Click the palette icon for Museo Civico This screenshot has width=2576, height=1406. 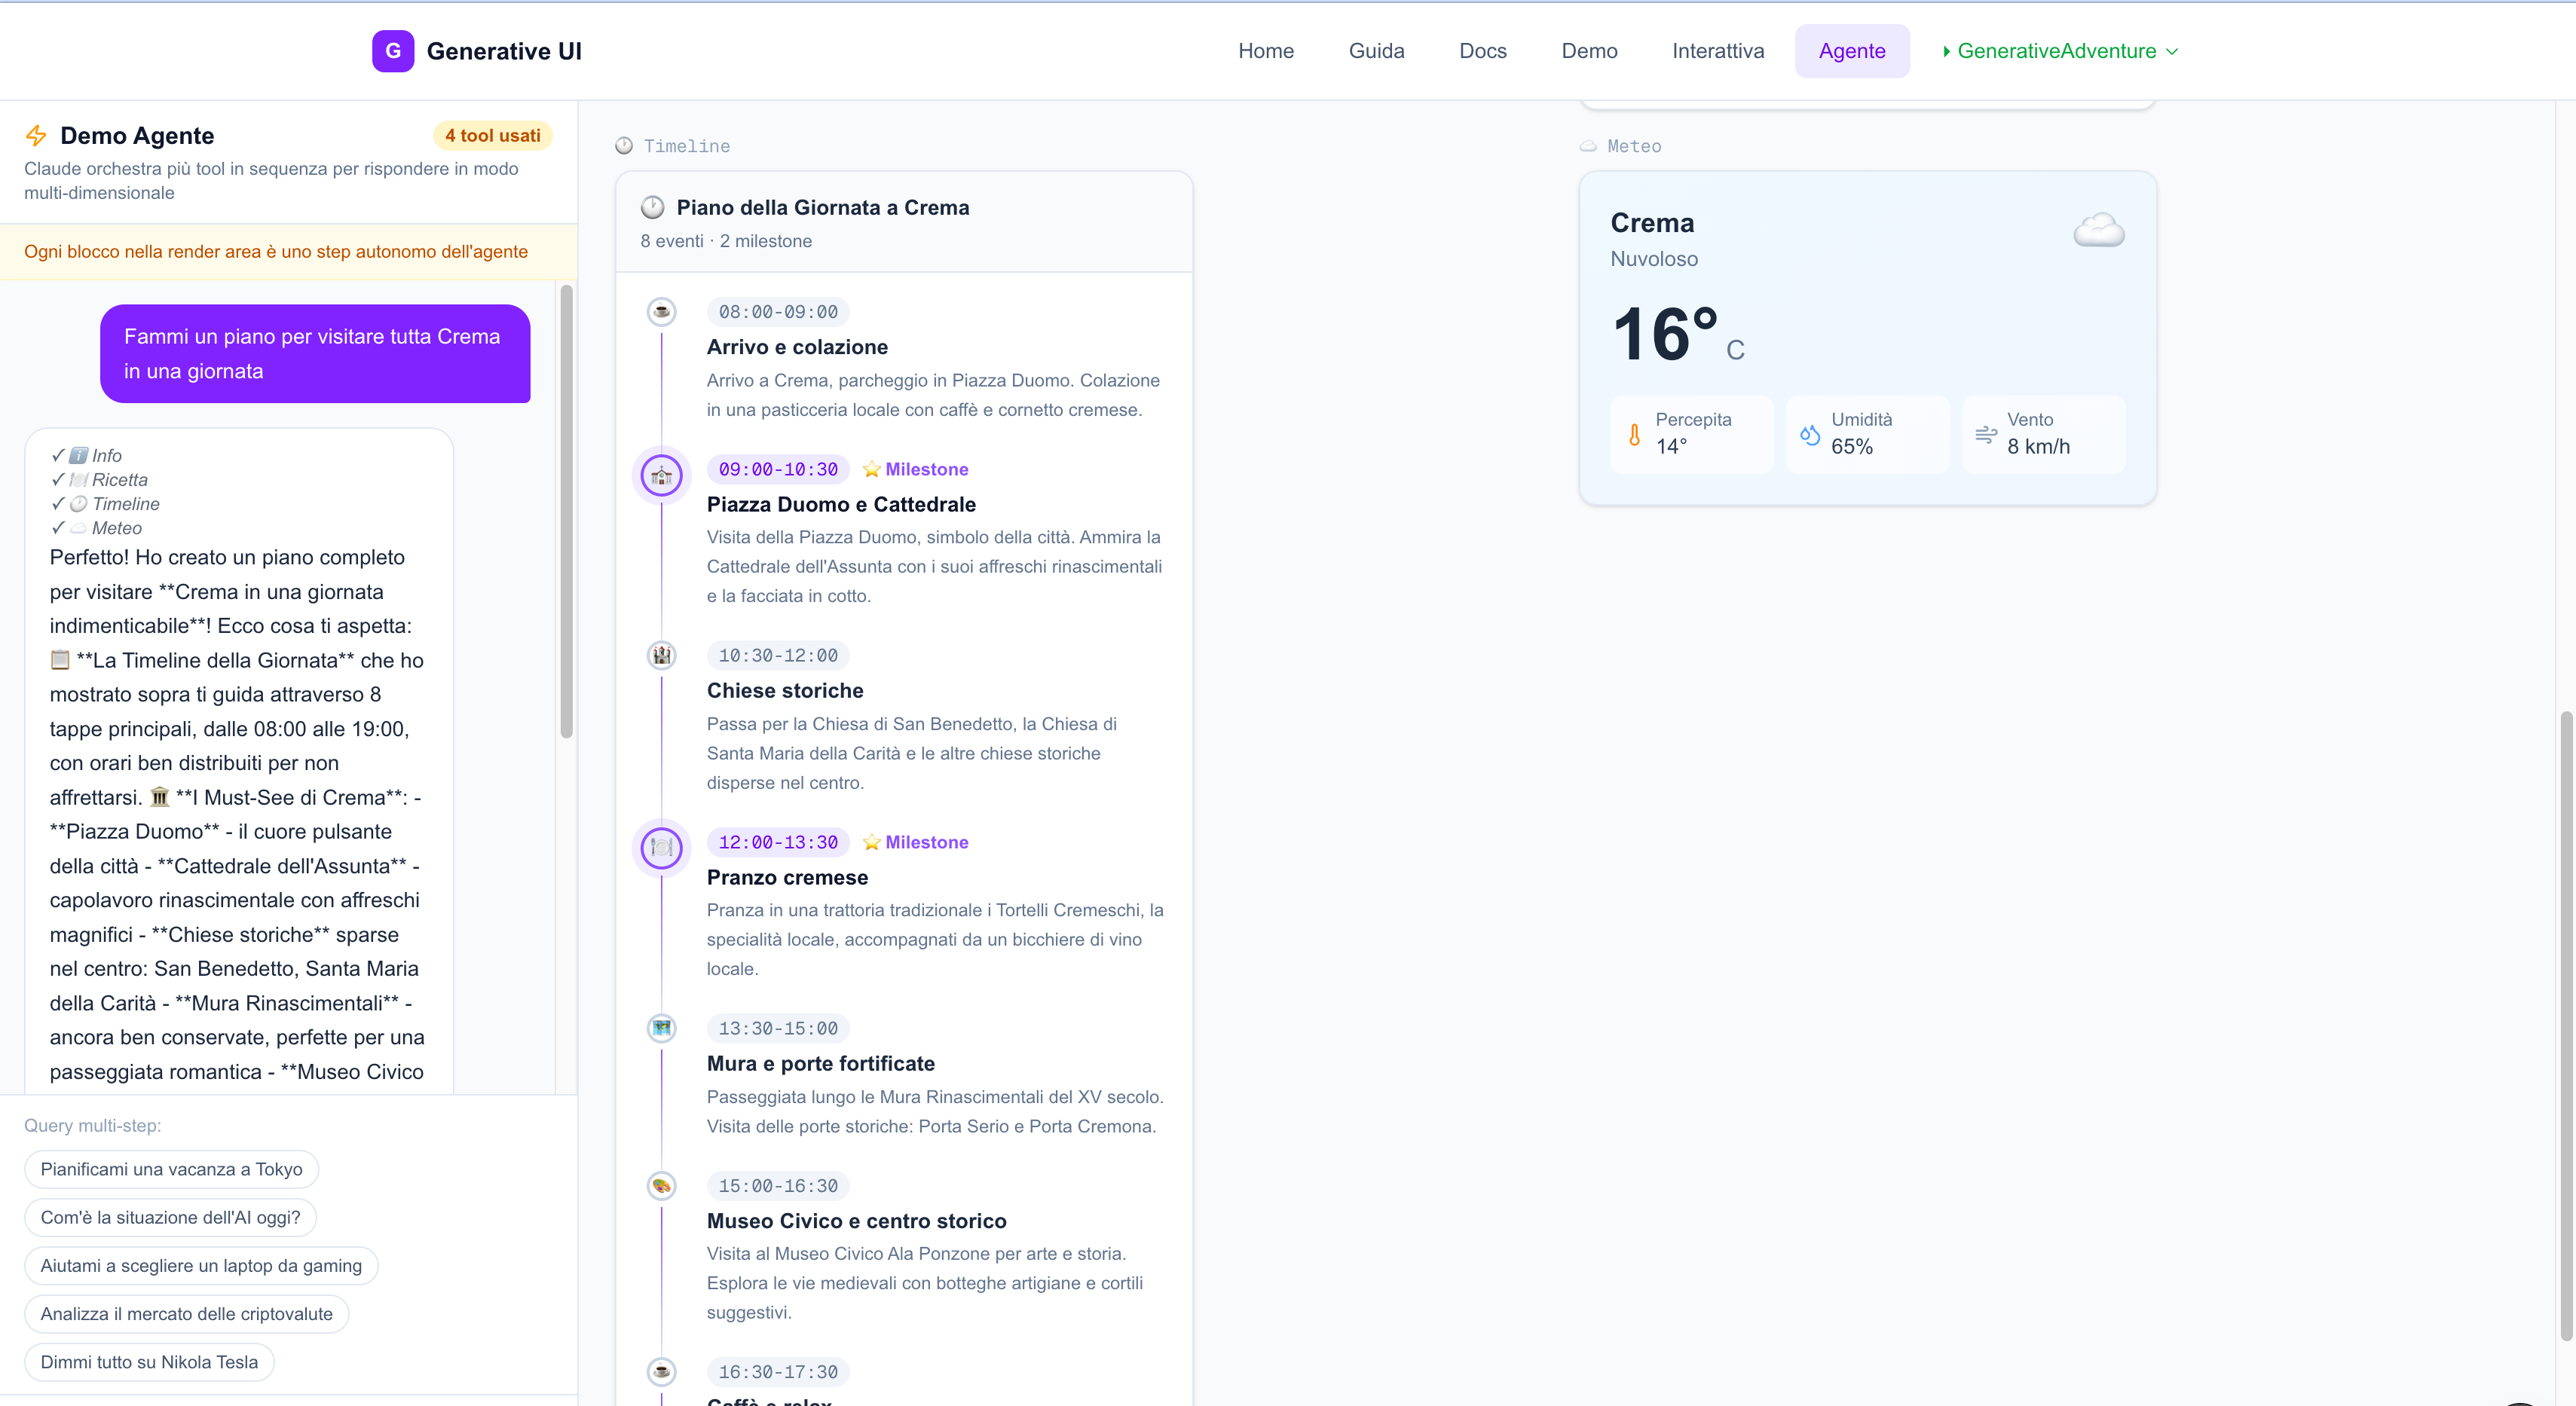click(x=661, y=1186)
